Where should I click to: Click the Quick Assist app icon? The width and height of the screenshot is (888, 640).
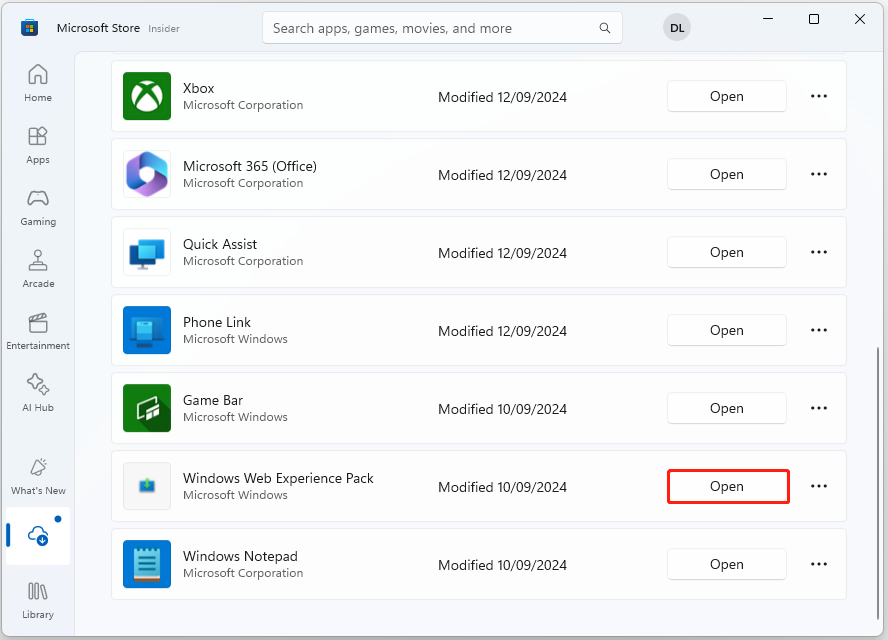[147, 252]
